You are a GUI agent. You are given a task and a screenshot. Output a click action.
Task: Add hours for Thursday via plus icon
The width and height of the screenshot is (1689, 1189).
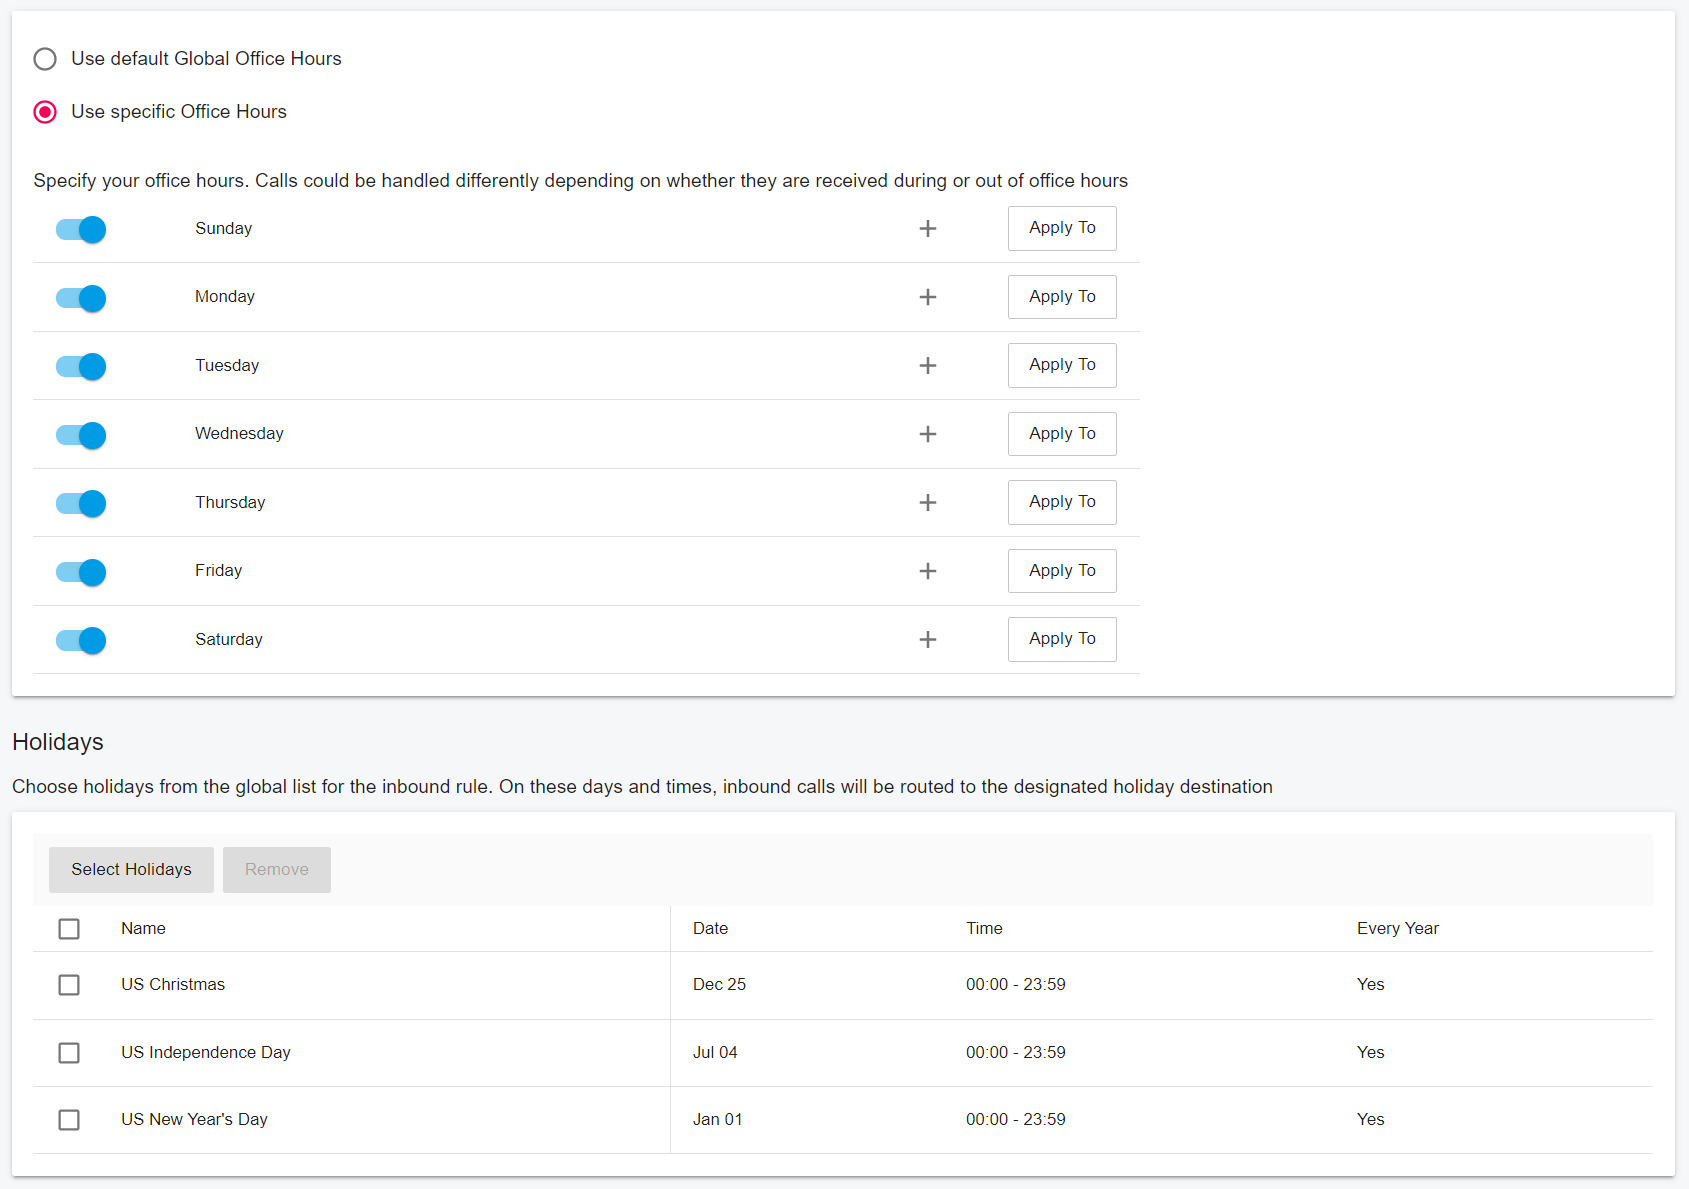coord(928,503)
